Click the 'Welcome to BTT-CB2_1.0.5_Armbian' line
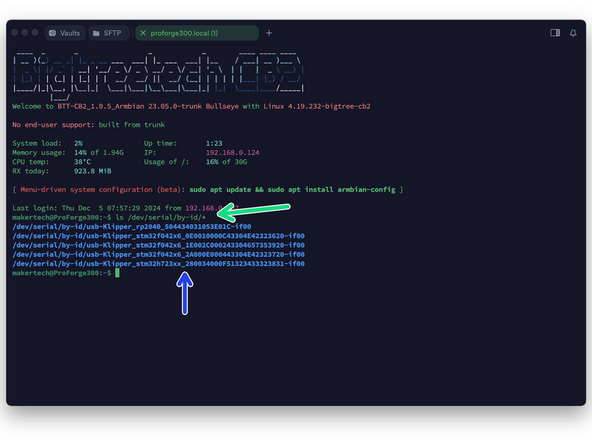Image resolution: width=592 pixels, height=444 pixels. coord(191,106)
